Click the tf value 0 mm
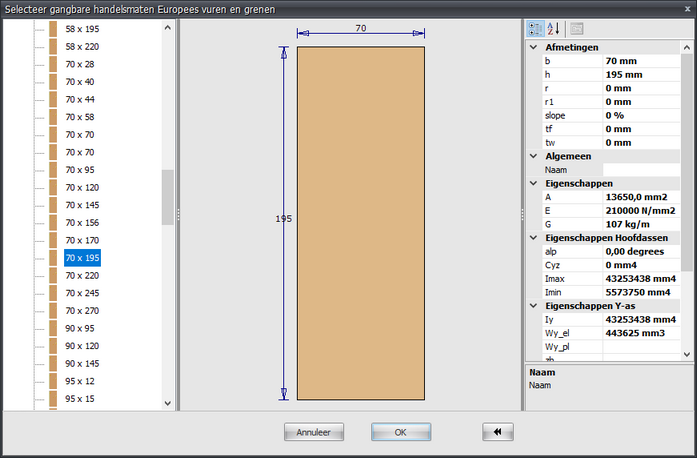The image size is (697, 458). (641, 129)
